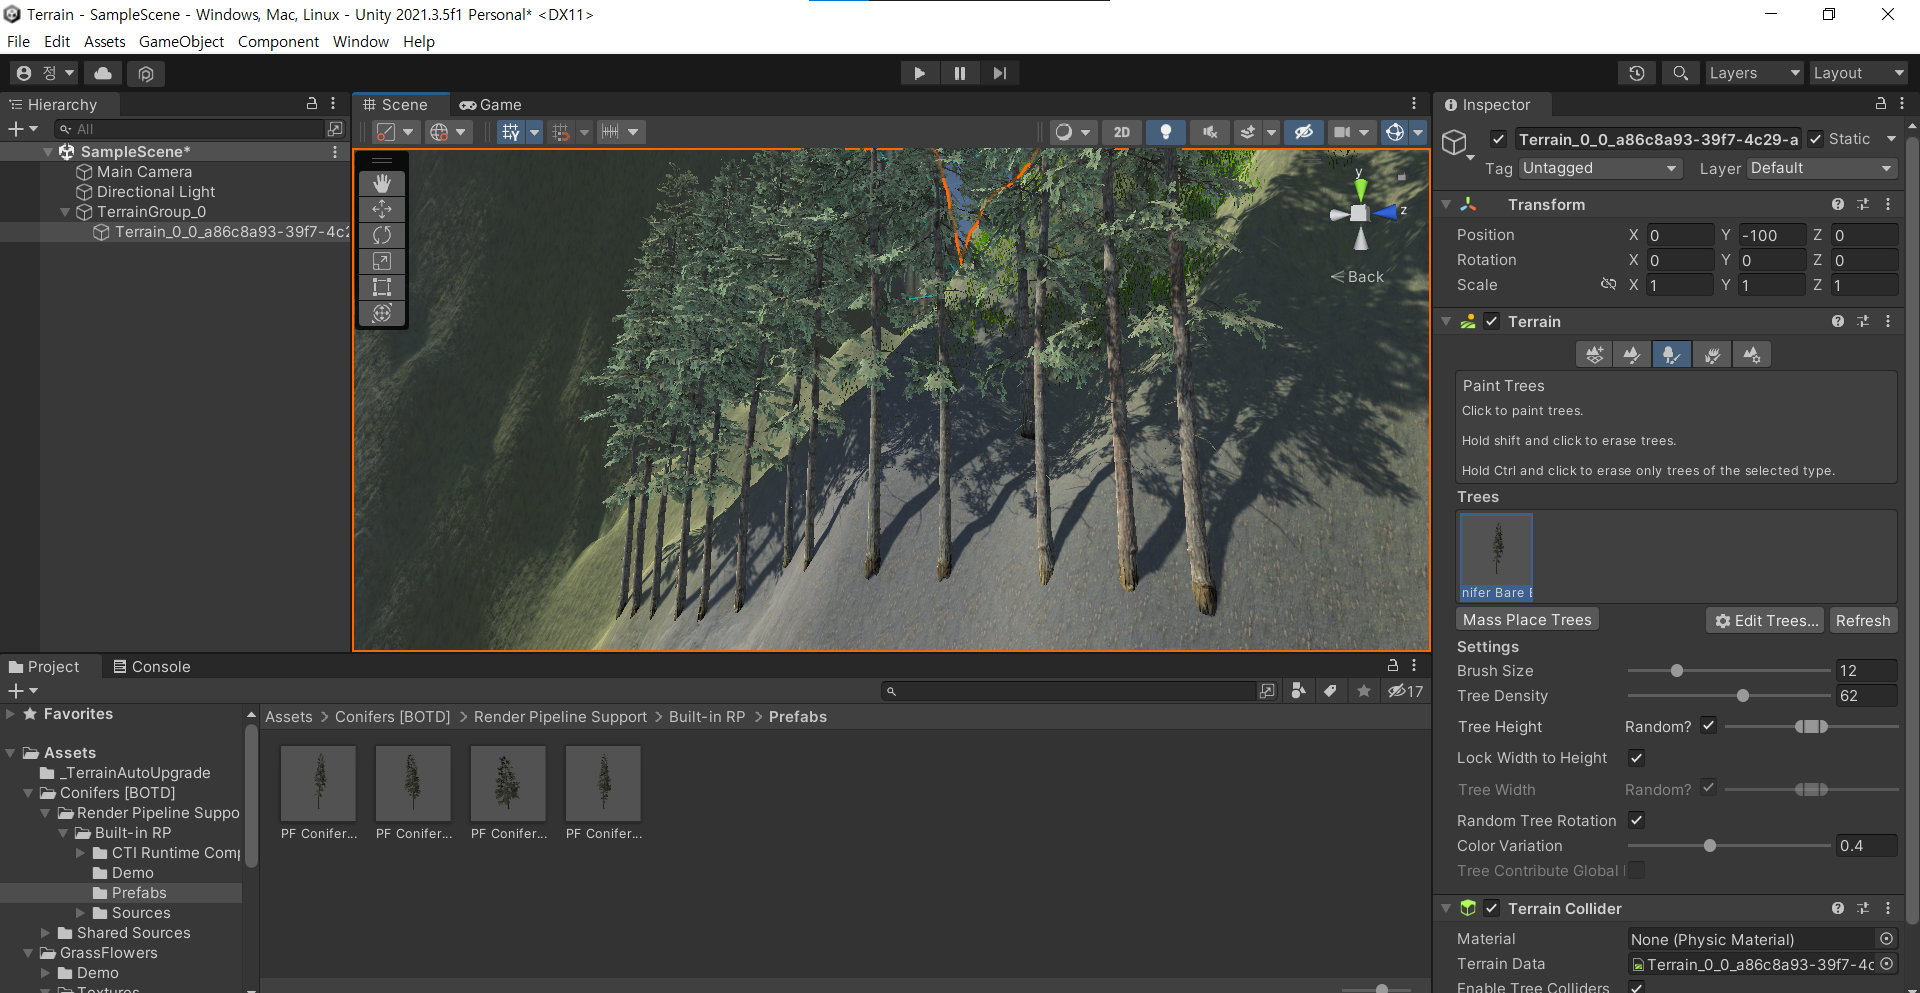Viewport: 1920px width, 993px height.
Task: Open Terrain component preset icon
Action: (1862, 321)
